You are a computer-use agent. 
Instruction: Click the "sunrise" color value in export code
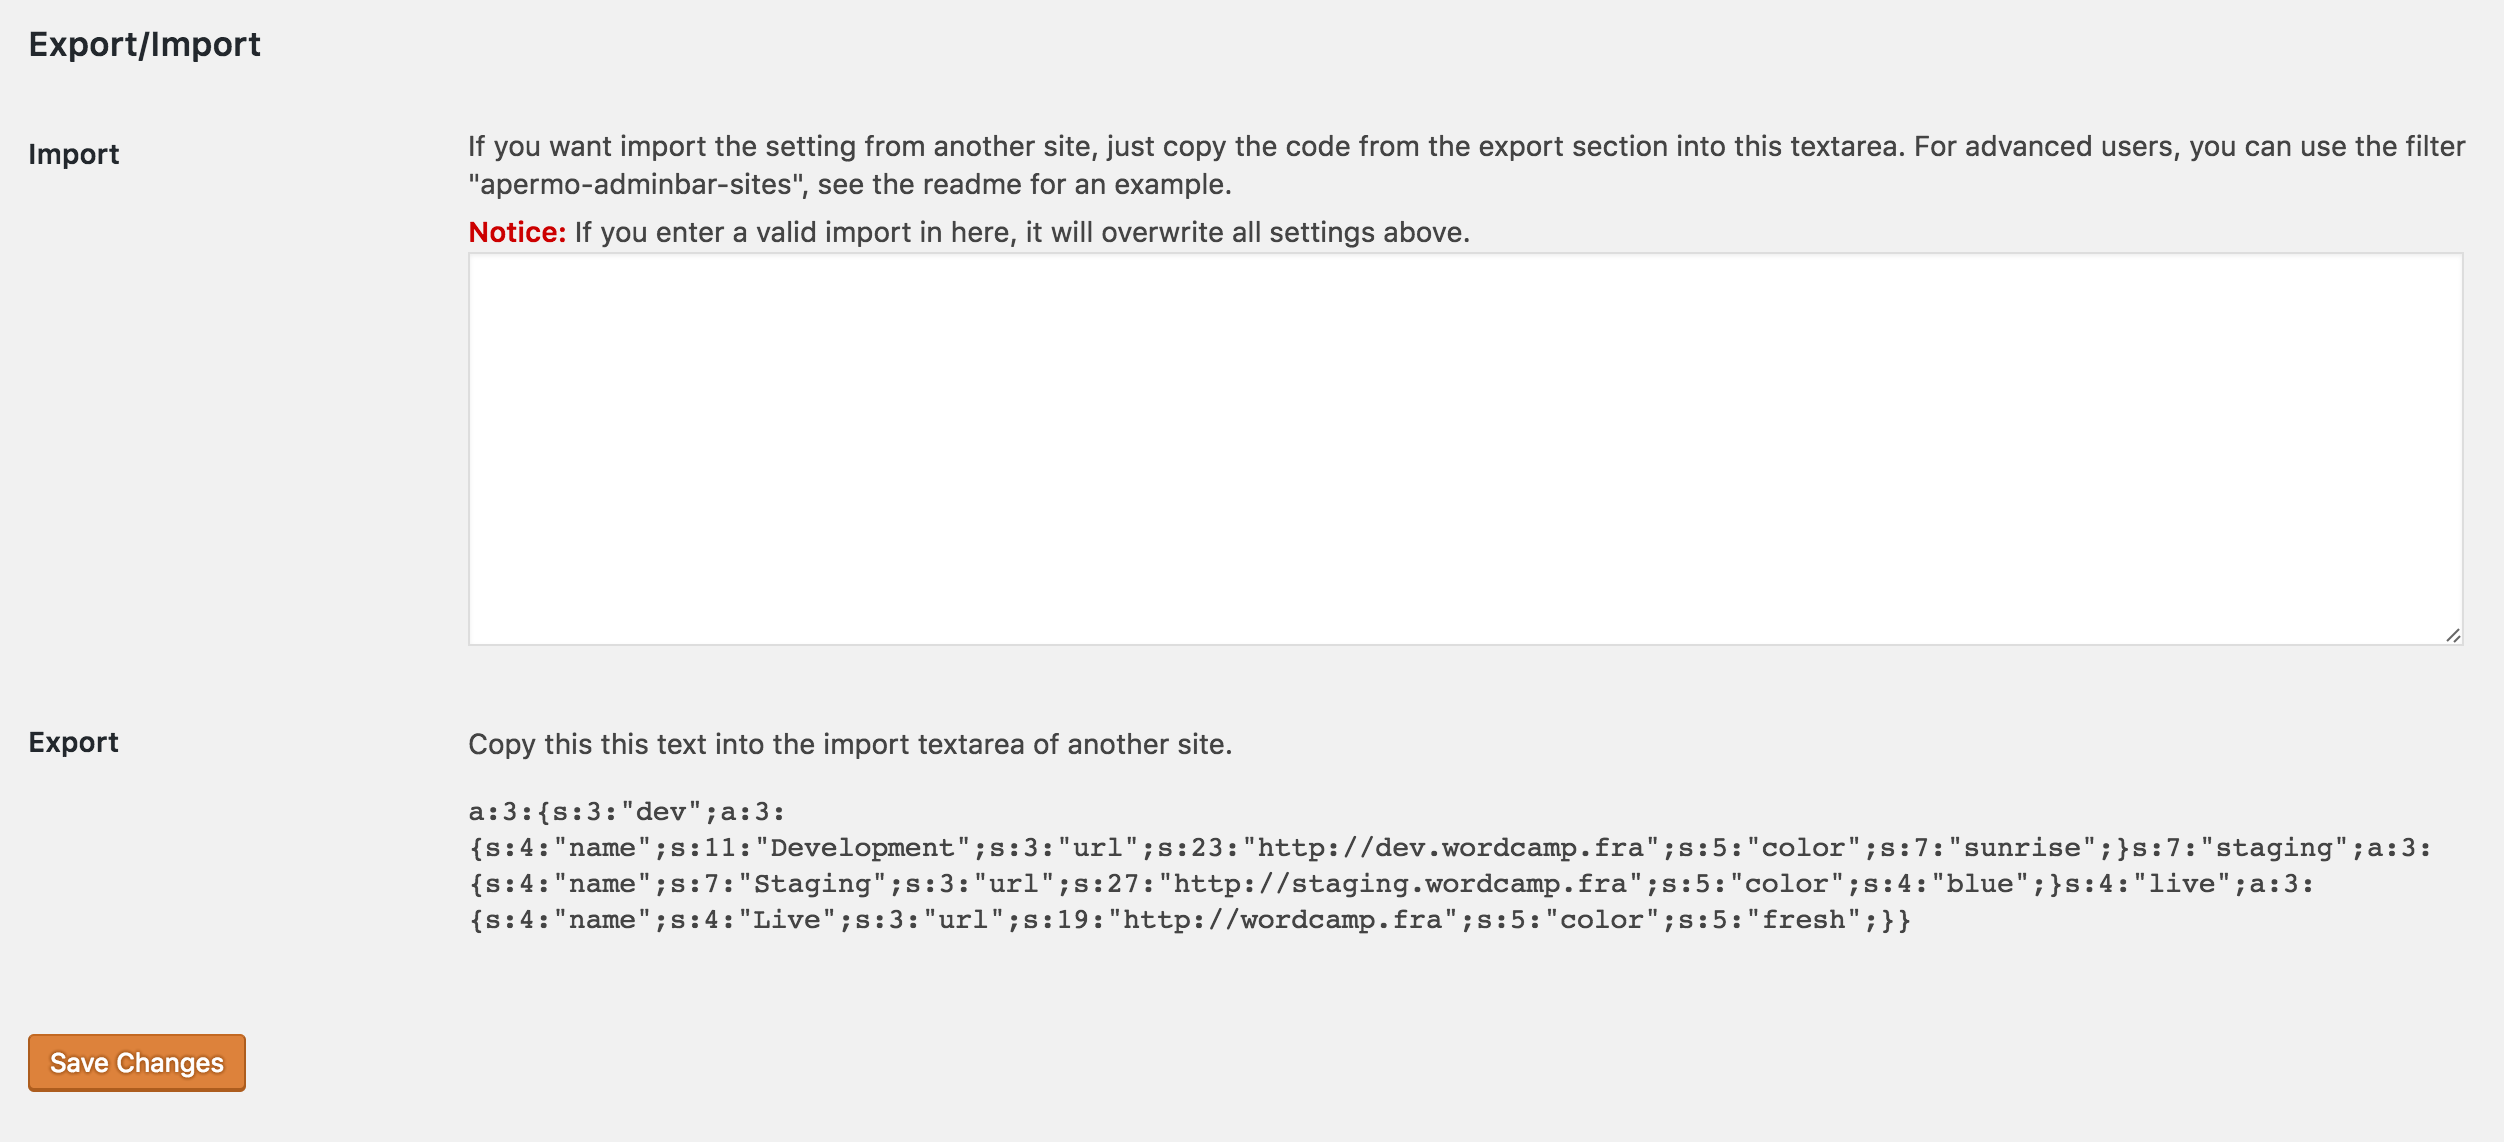click(x=2022, y=848)
